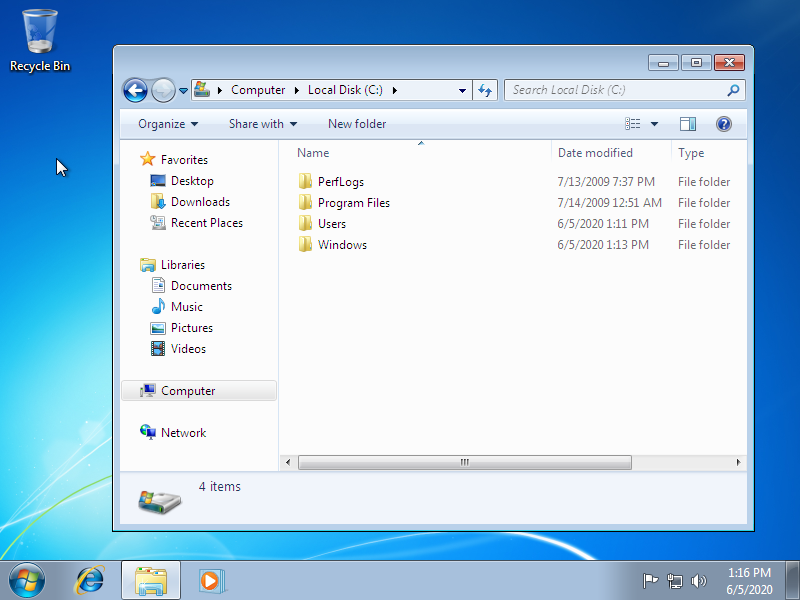Open the Windows Start button
The height and width of the screenshot is (600, 800).
coord(27,581)
